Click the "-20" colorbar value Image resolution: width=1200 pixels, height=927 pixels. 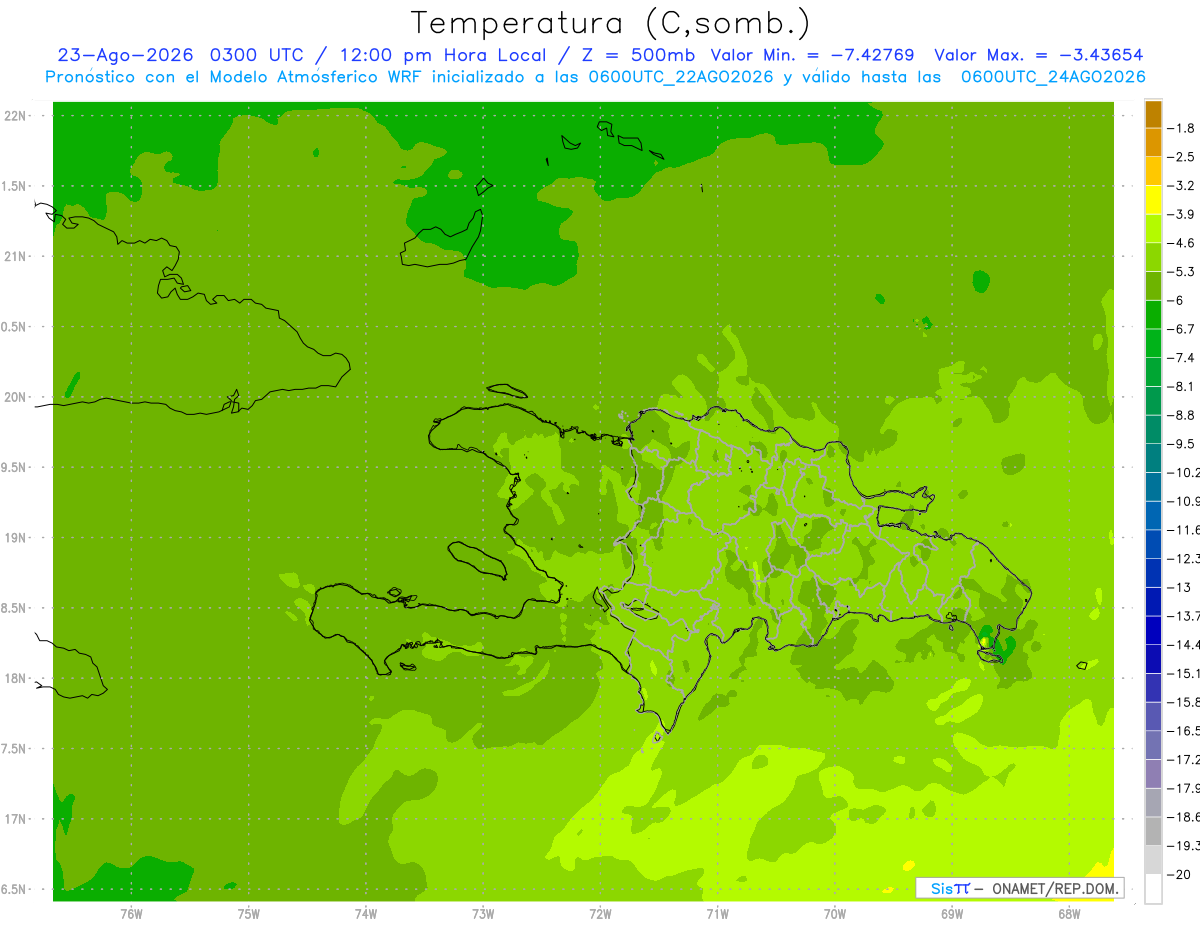point(1180,874)
